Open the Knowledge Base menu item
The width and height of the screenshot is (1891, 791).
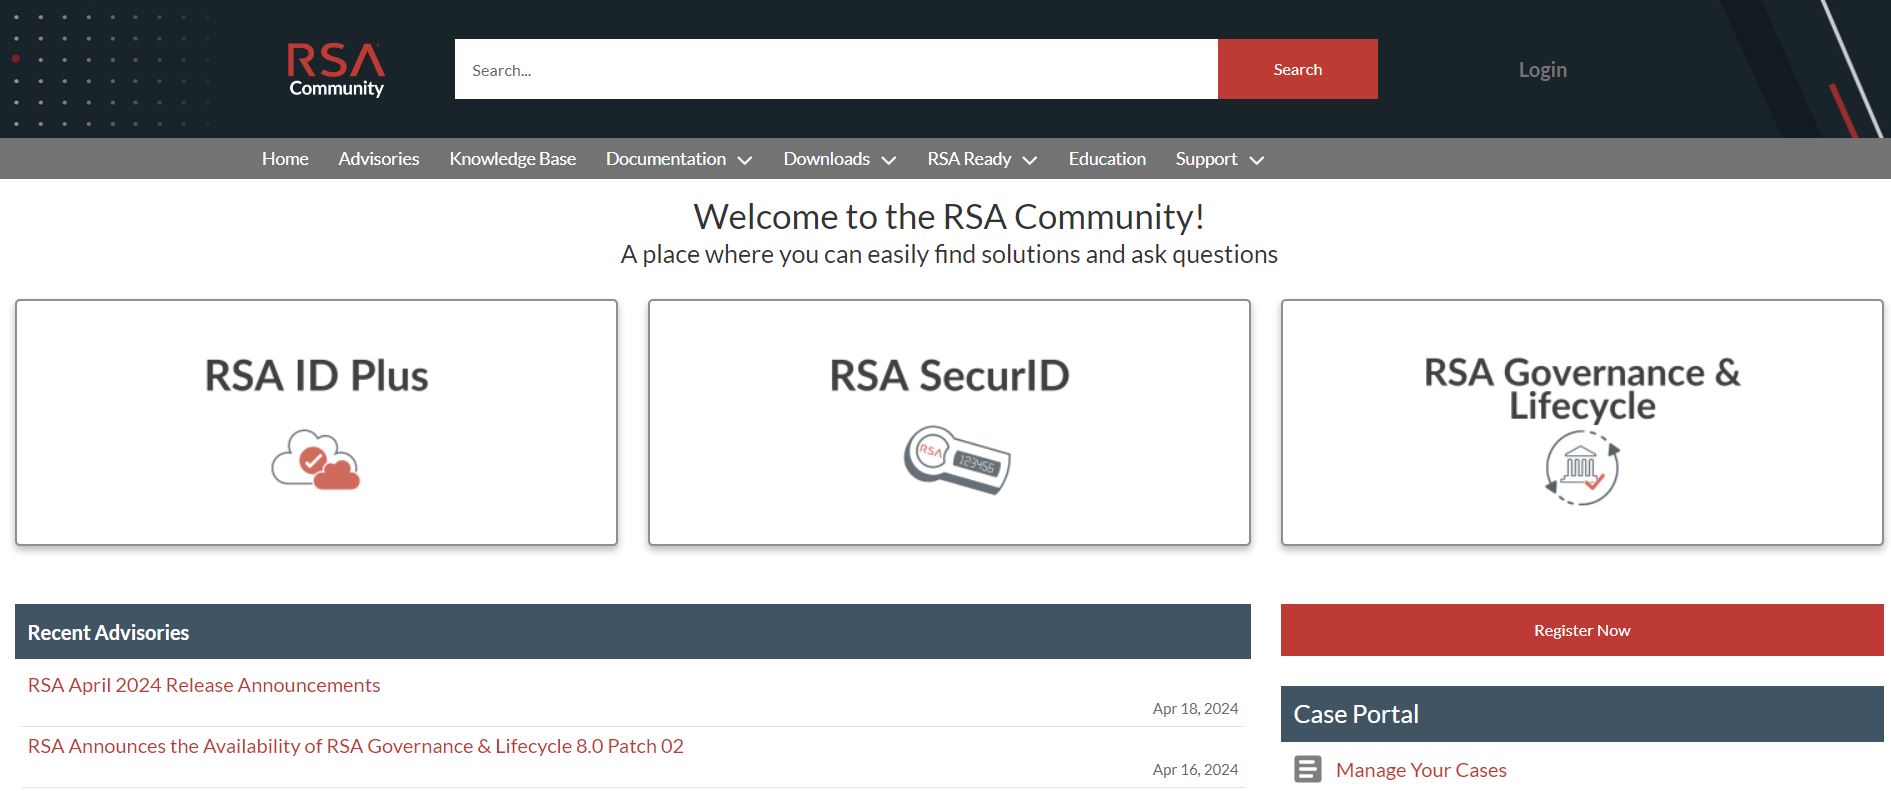point(513,159)
